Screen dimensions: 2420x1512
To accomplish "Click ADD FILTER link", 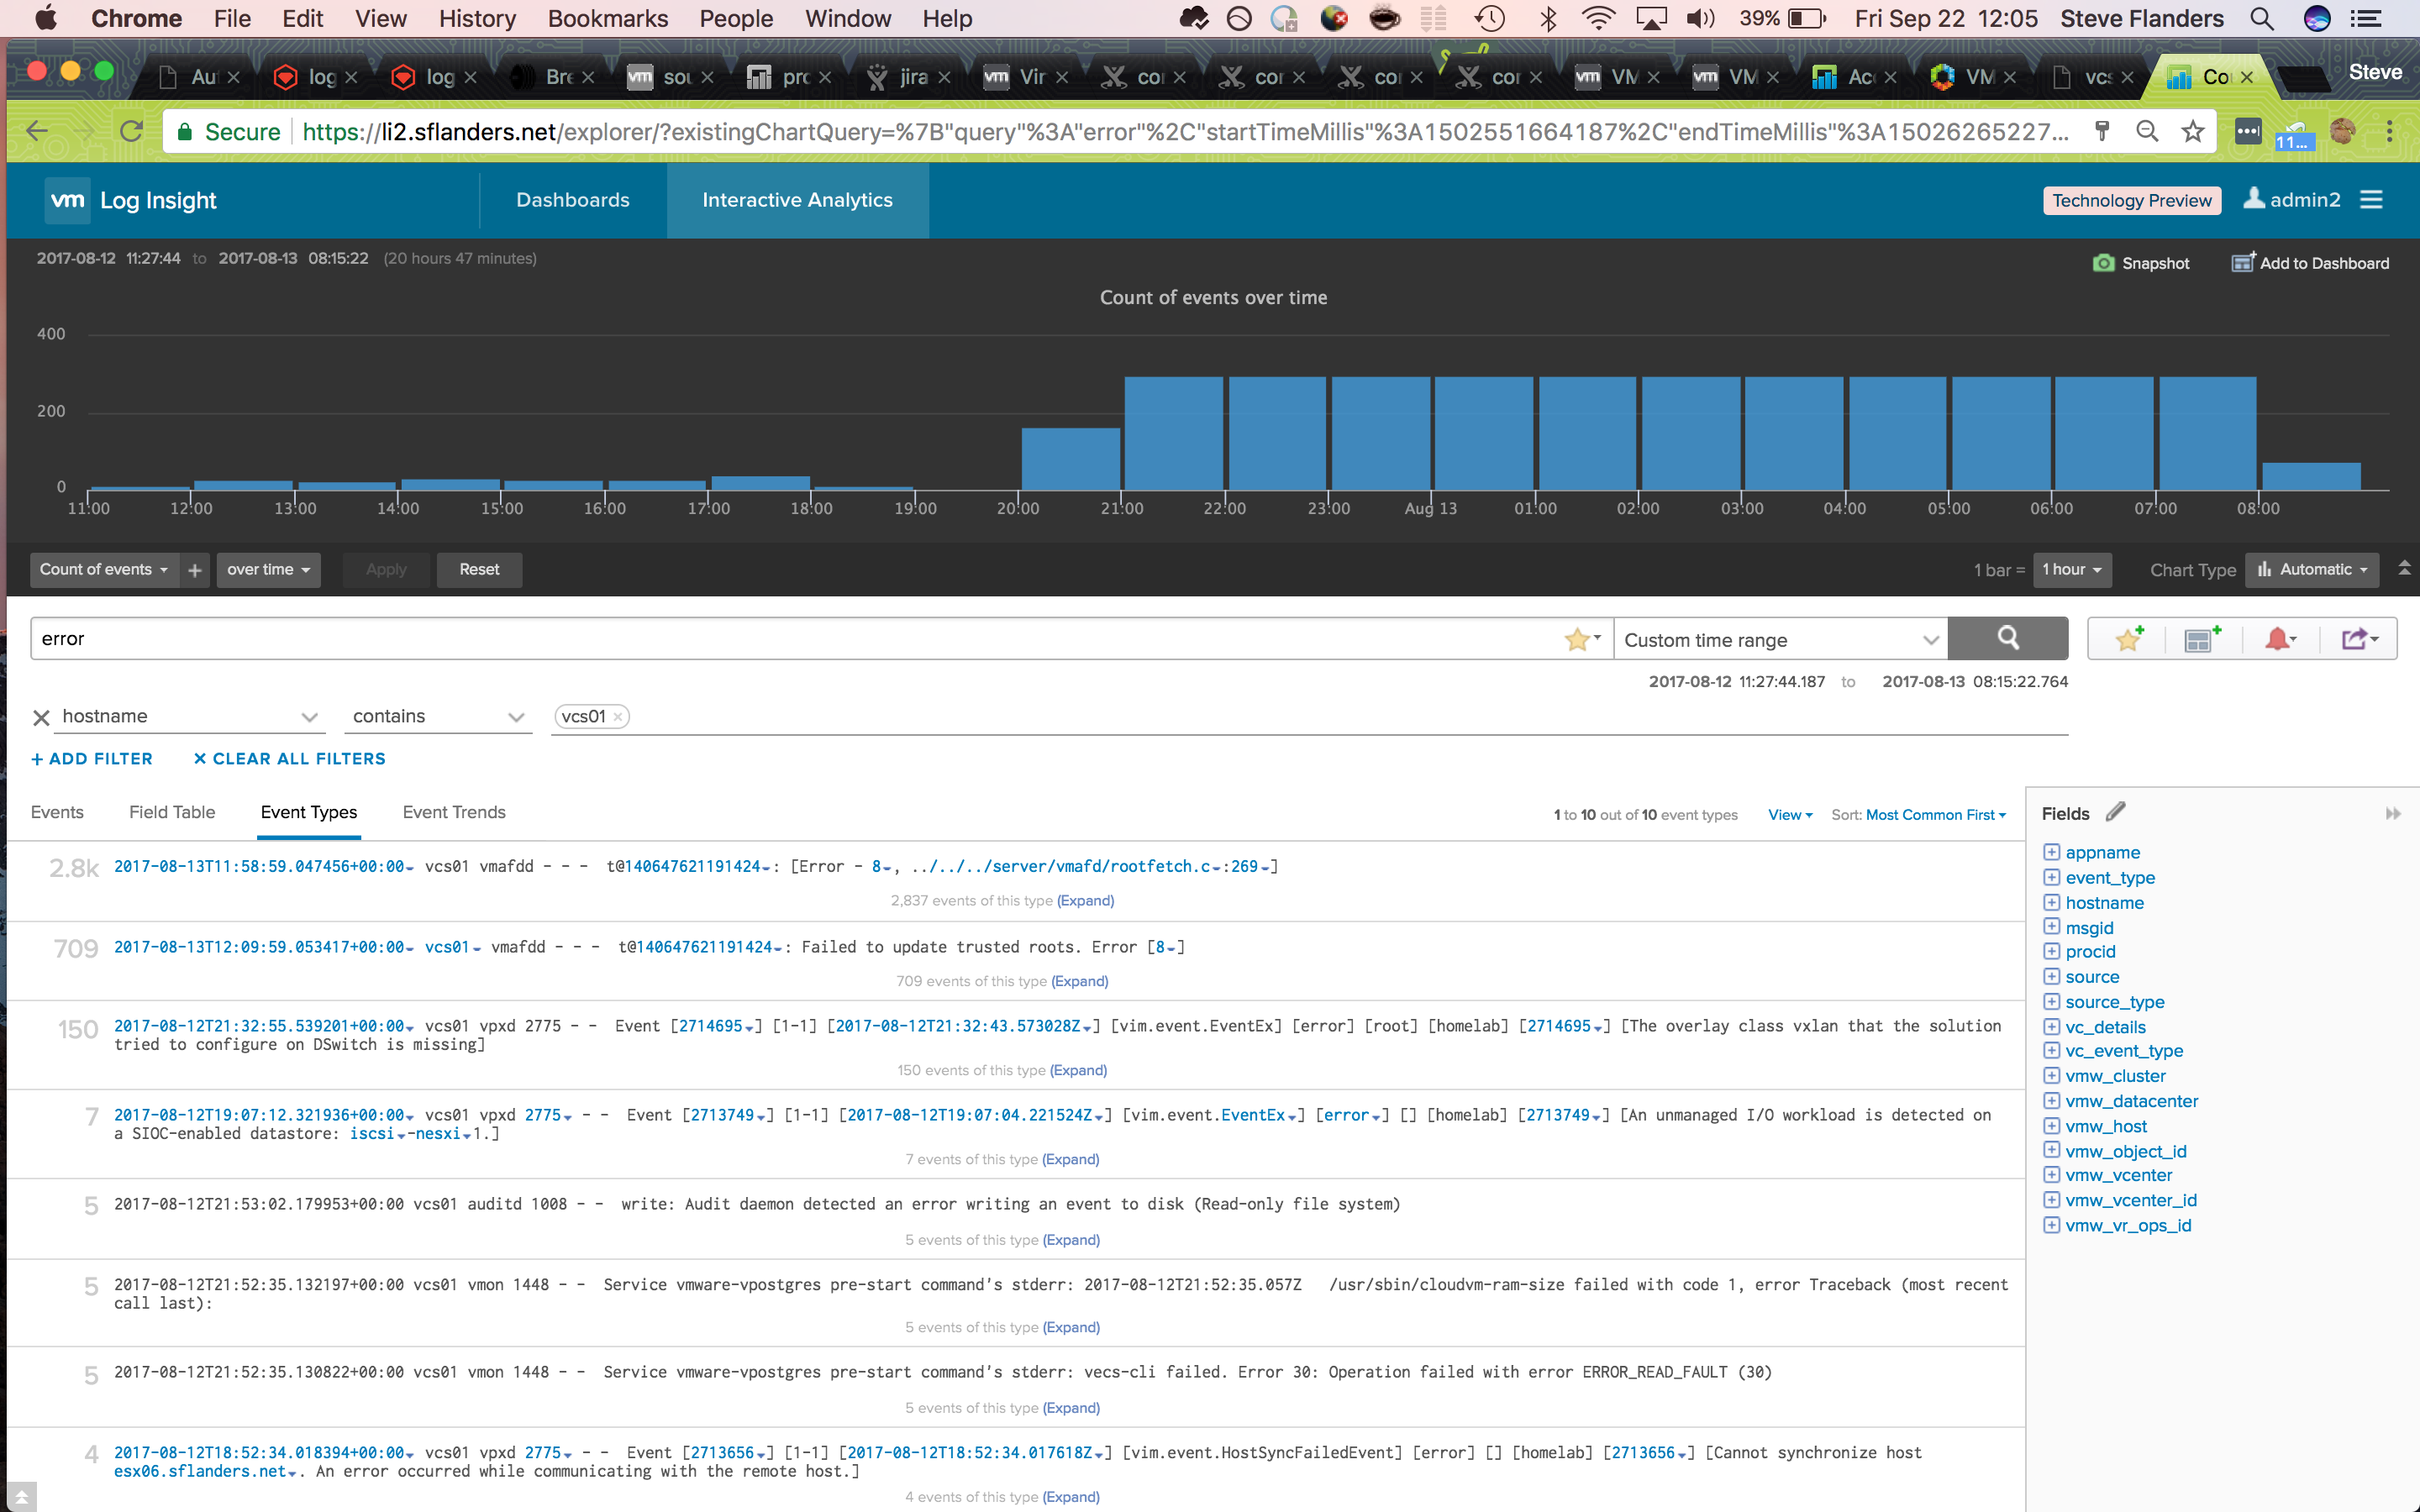I will pyautogui.click(x=92, y=759).
